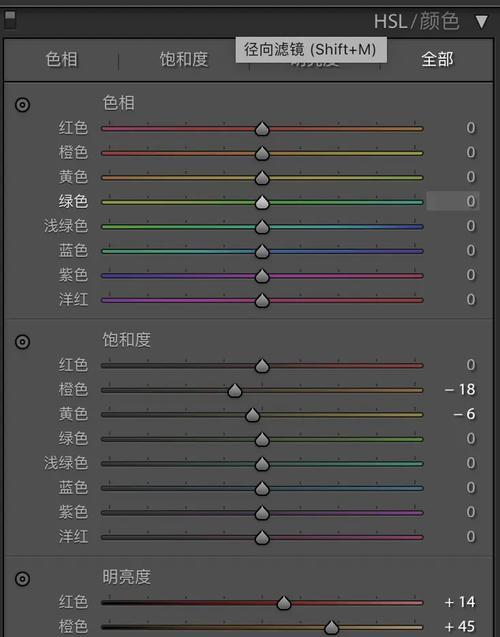This screenshot has height=637, width=500.
Task: Click the 黄色 hue slider handle
Action: (262, 178)
